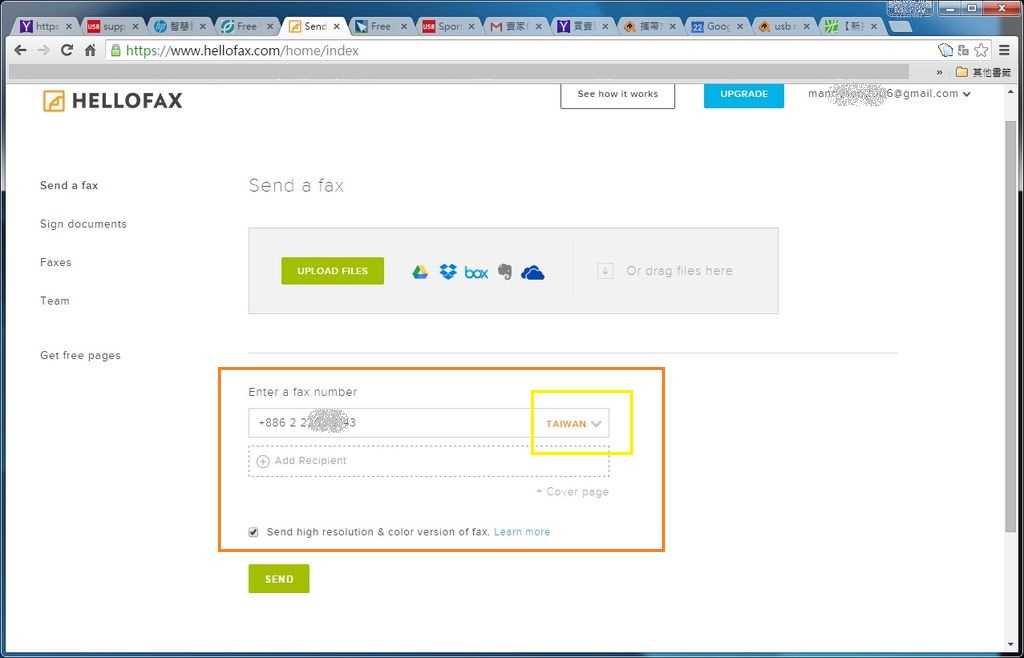Toggle high resolution & color fax checkbox

click(x=253, y=532)
